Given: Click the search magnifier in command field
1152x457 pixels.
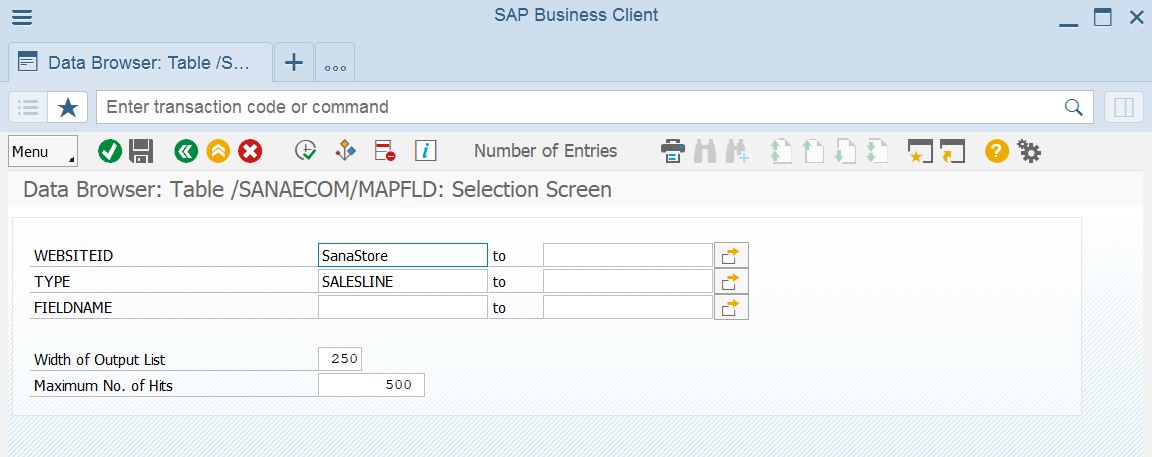Looking at the screenshot, I should (x=1073, y=107).
